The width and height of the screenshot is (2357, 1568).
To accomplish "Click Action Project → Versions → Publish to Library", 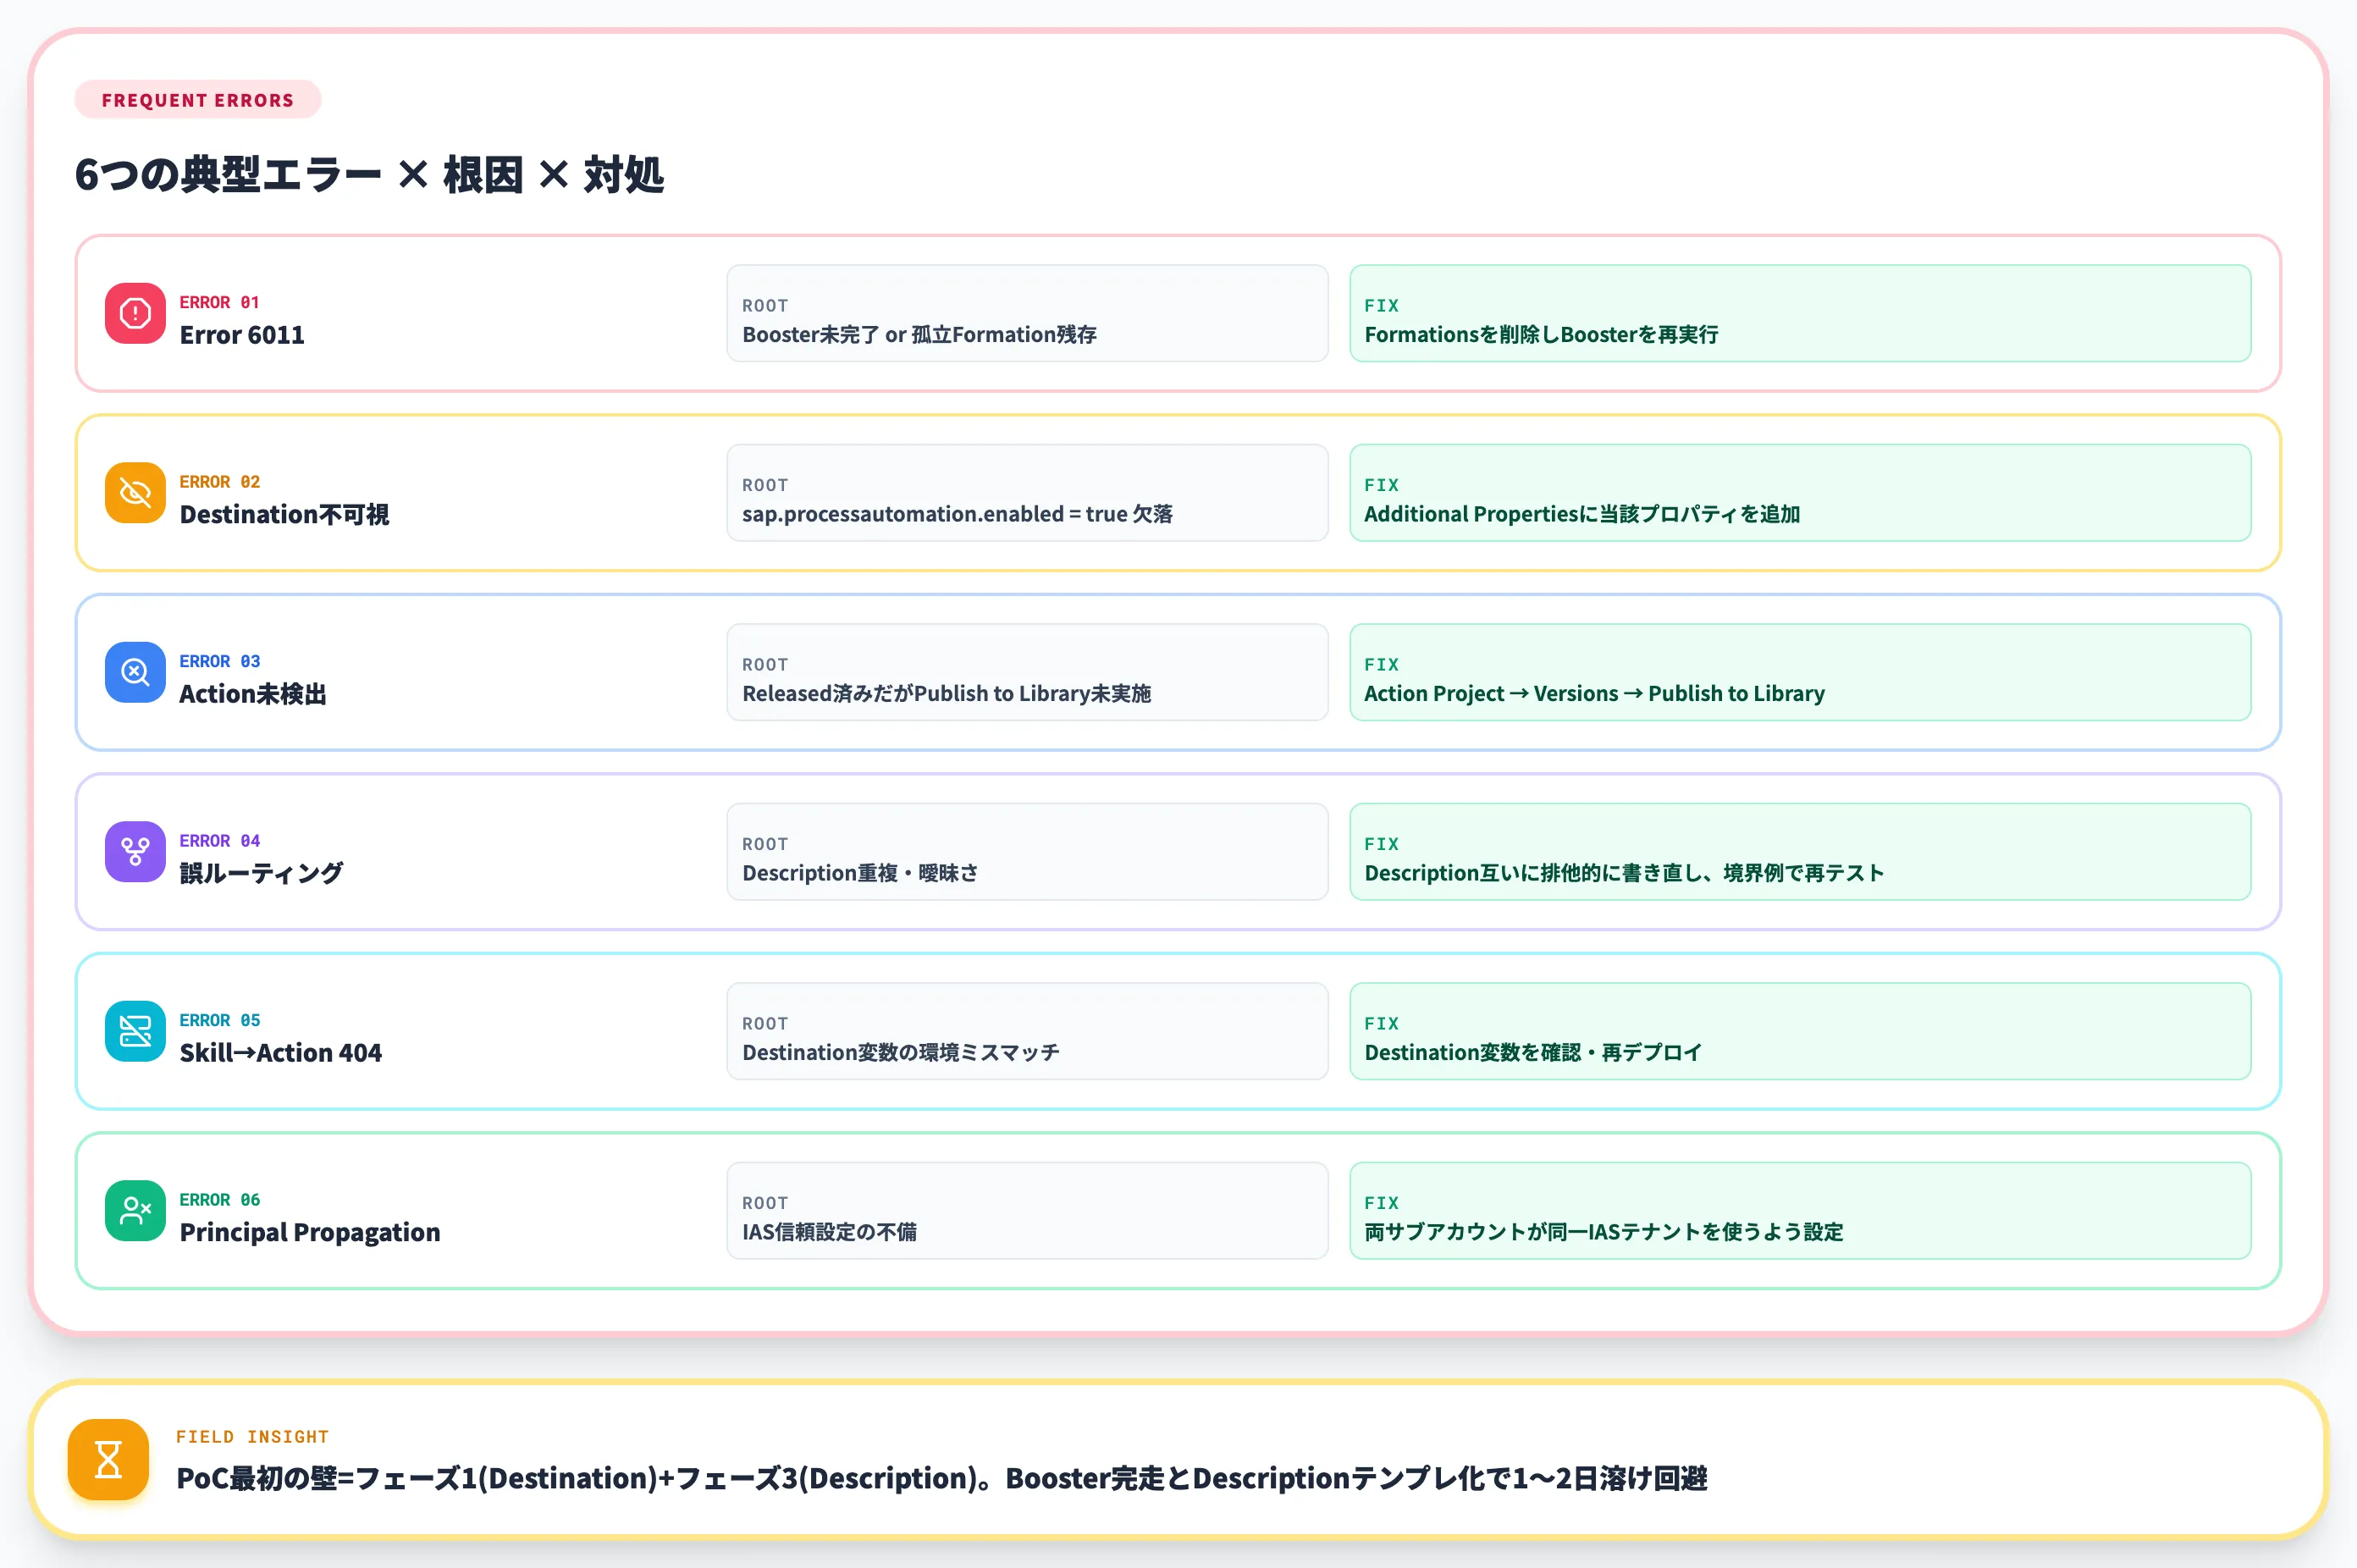I will click(x=1594, y=693).
